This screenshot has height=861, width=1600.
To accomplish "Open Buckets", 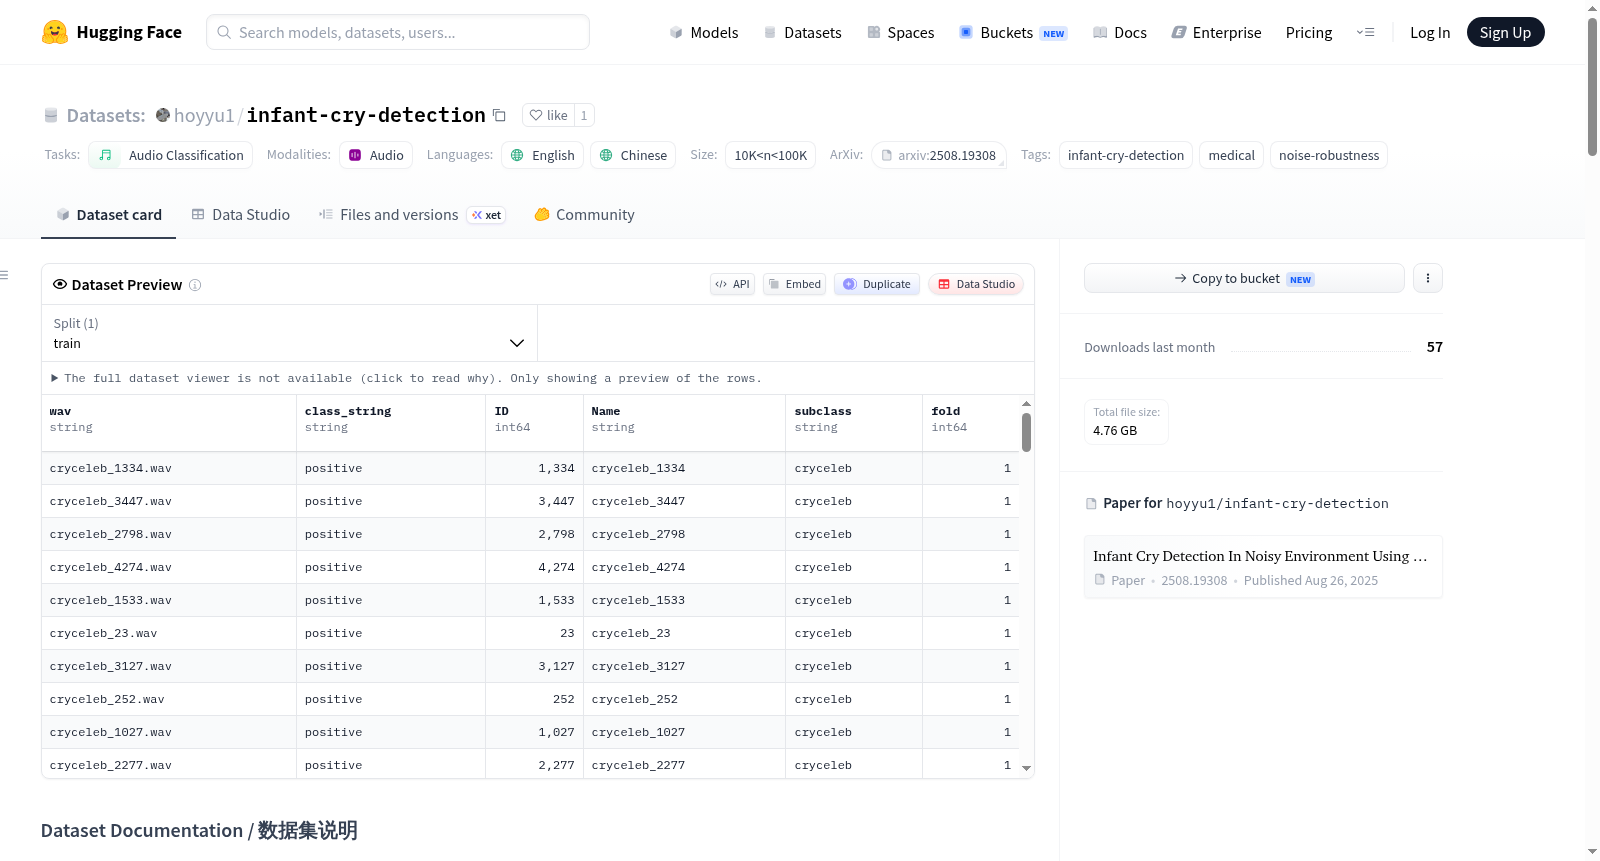I will tap(1013, 32).
